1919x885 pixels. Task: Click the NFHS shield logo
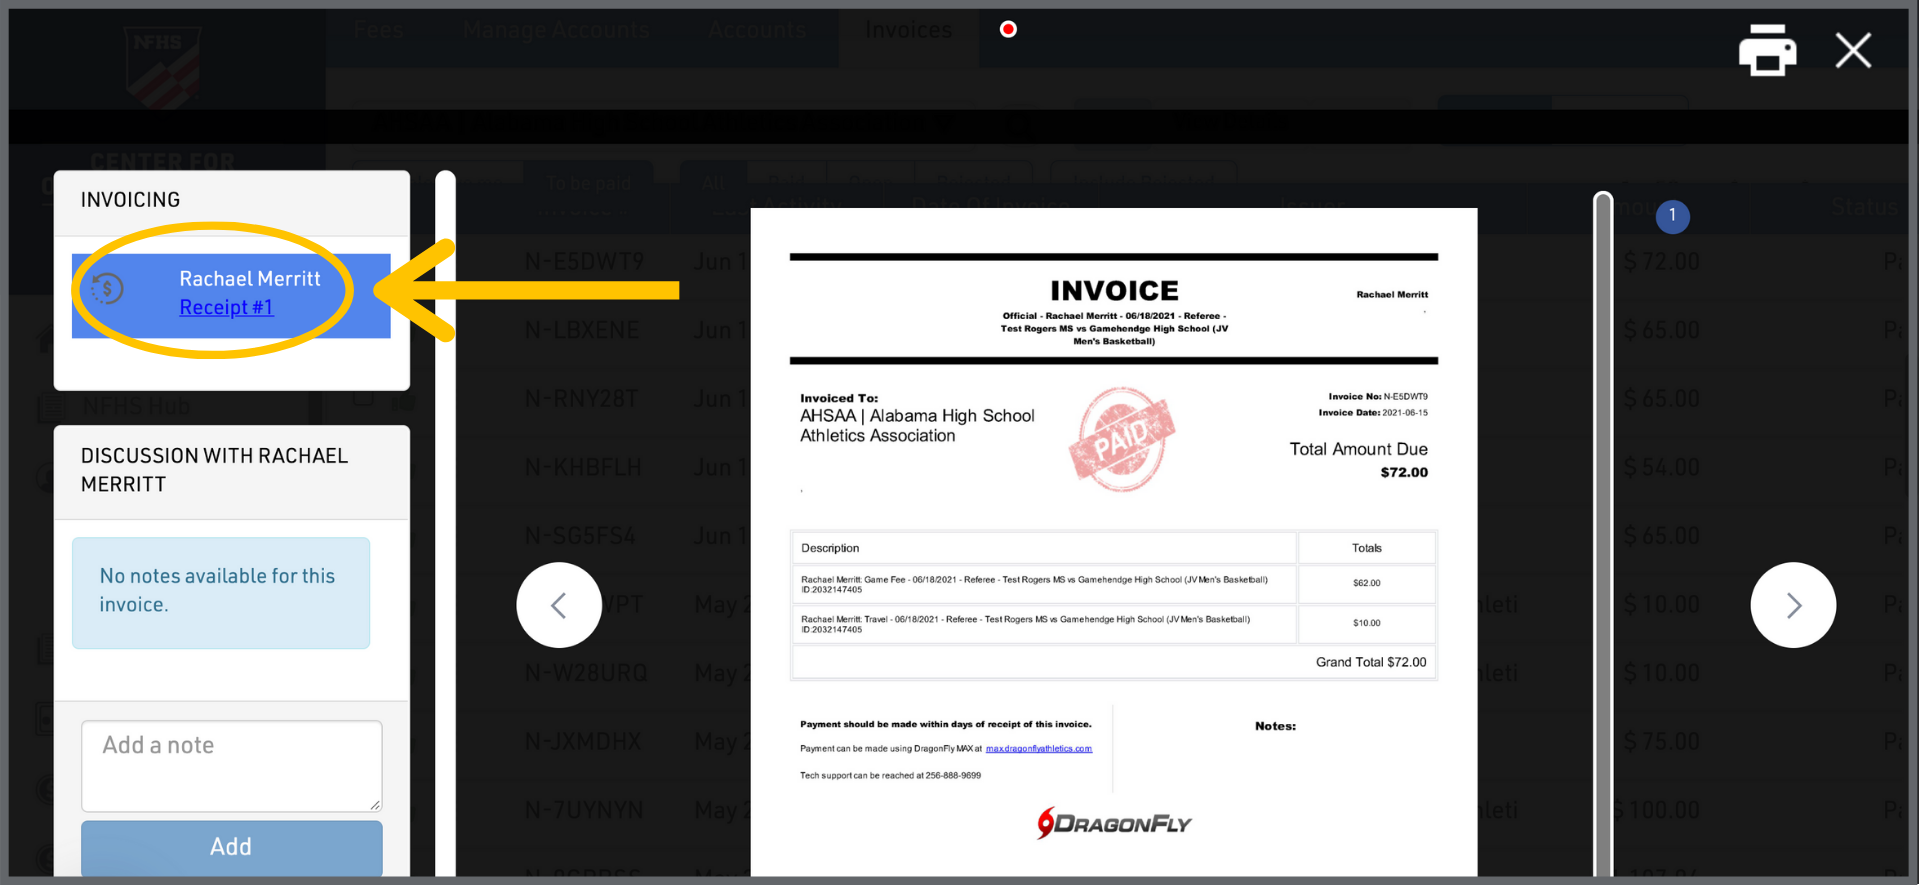point(163,66)
